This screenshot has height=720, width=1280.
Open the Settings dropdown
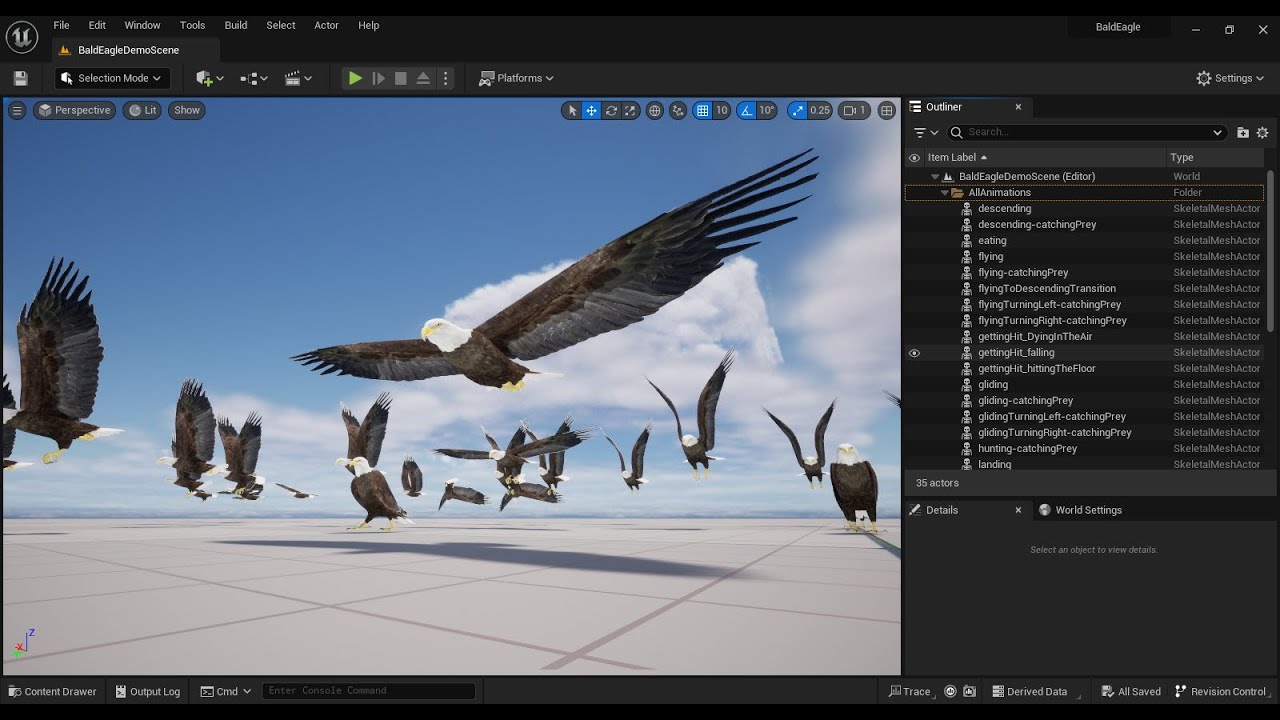coord(1231,78)
